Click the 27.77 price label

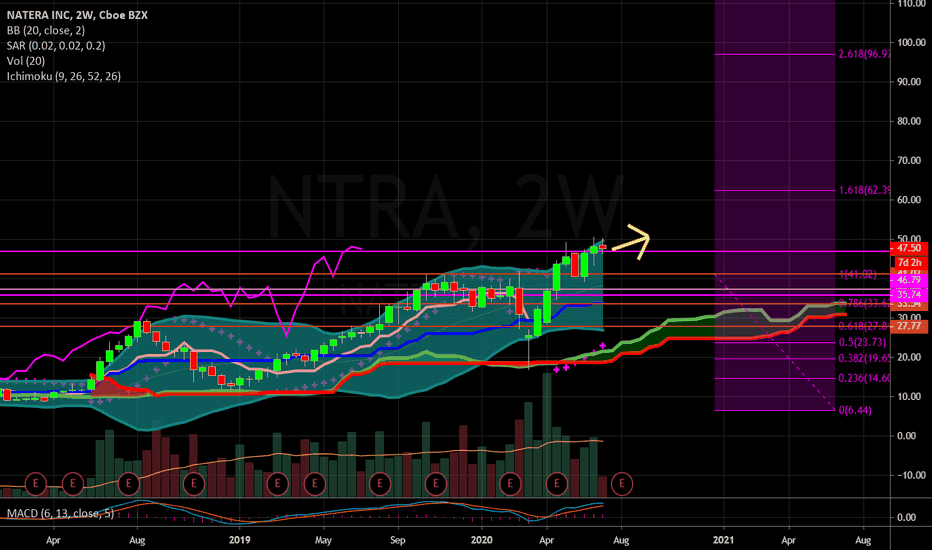click(909, 326)
